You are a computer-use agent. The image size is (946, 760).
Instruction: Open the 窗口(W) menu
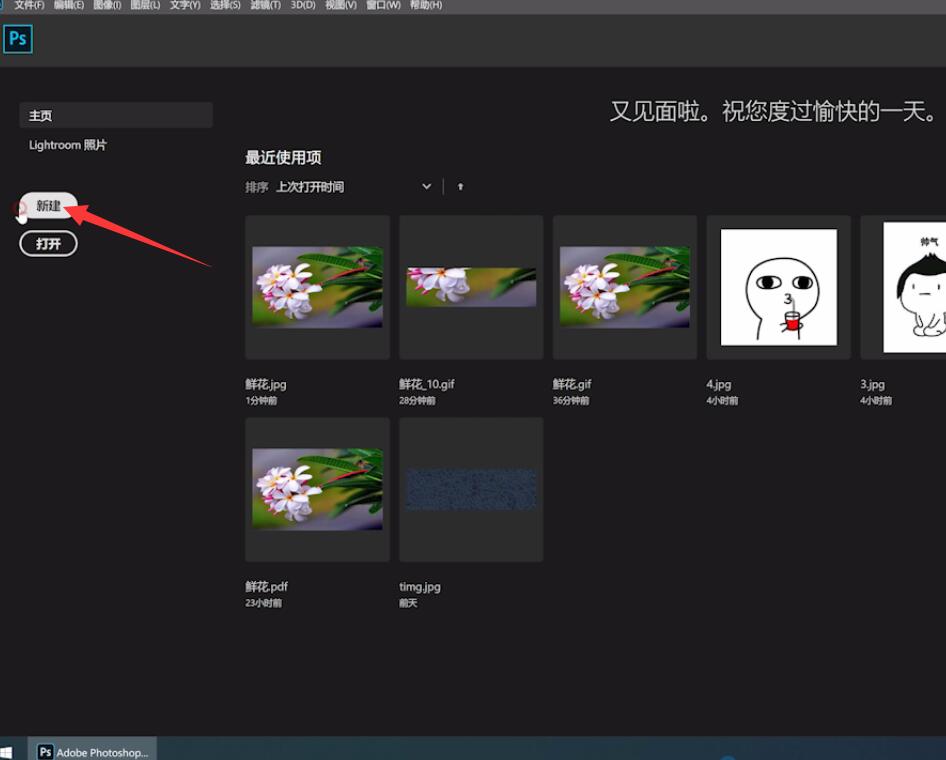tap(383, 5)
